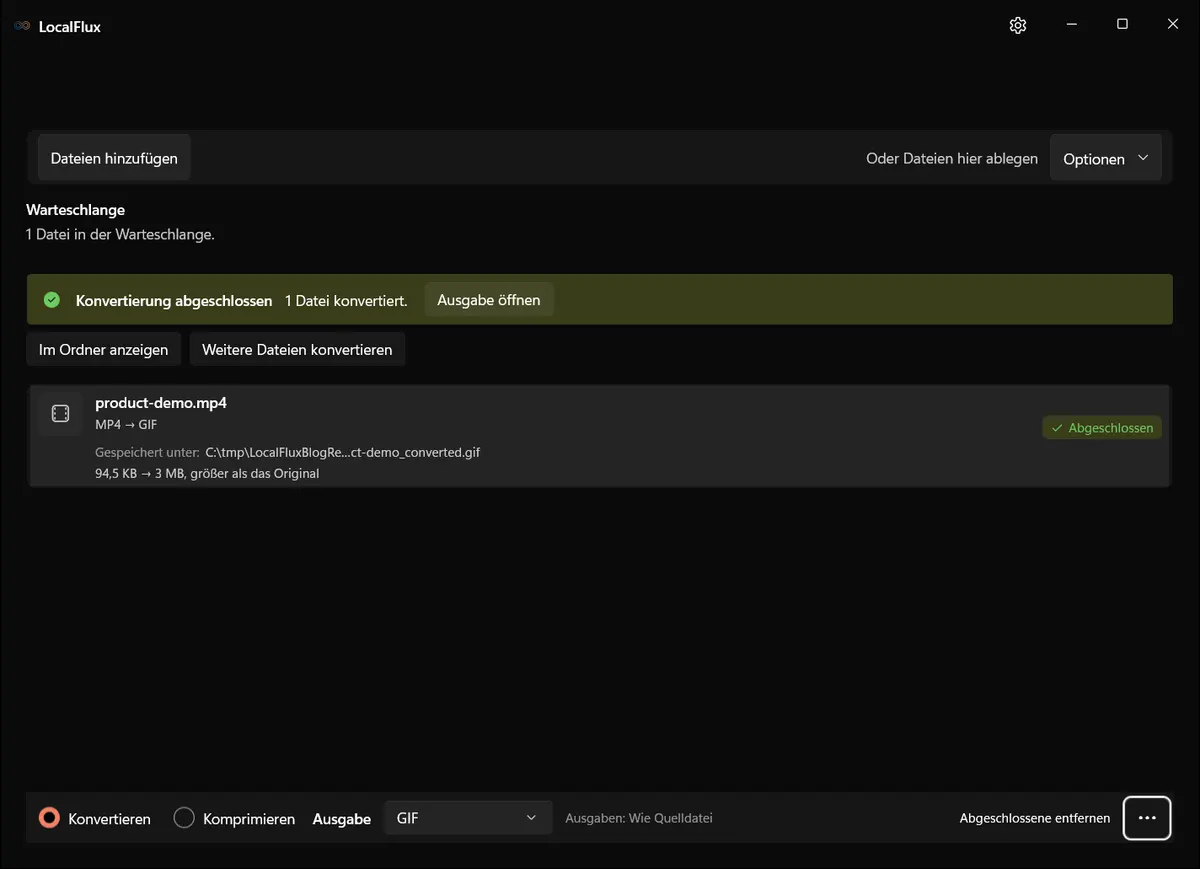Maximize the LocalFlux window

pyautogui.click(x=1122, y=25)
